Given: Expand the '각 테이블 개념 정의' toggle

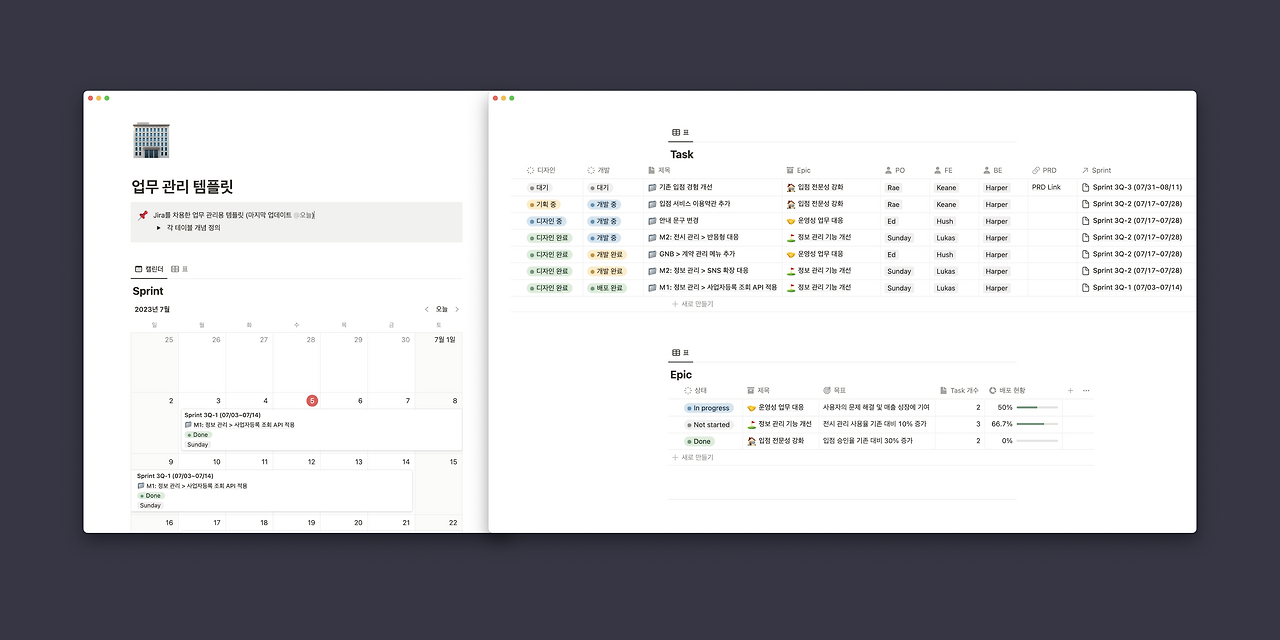Looking at the screenshot, I should coord(158,228).
